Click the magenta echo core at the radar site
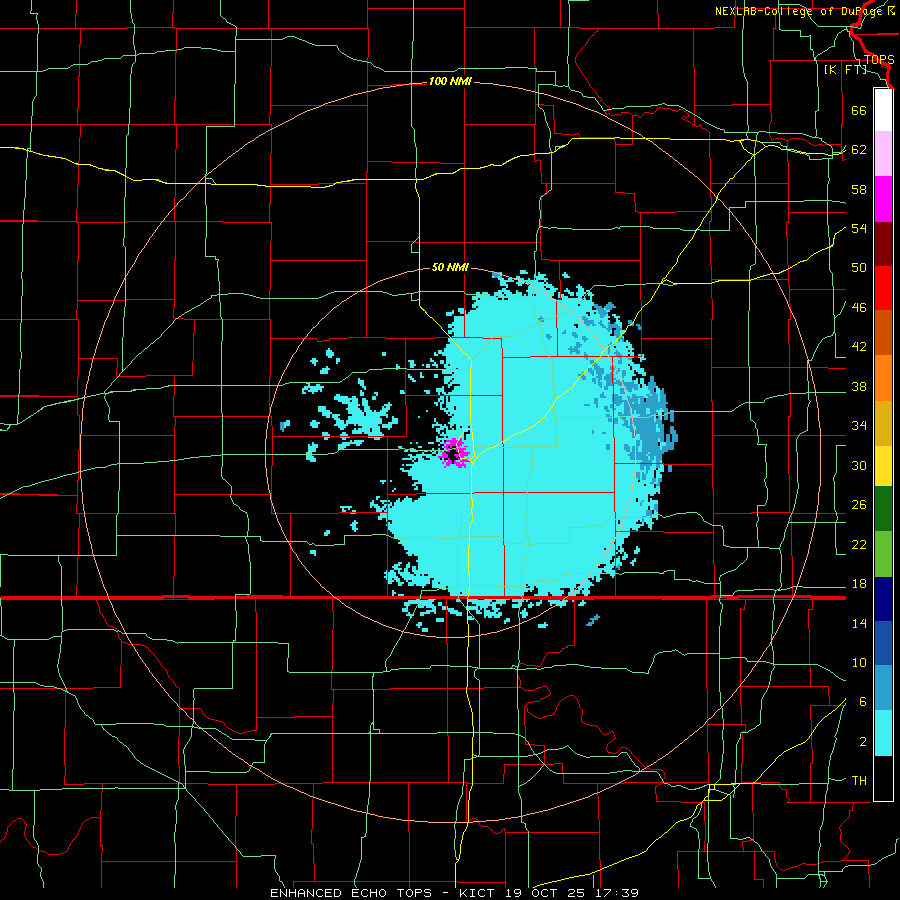The image size is (900, 900). click(x=453, y=452)
